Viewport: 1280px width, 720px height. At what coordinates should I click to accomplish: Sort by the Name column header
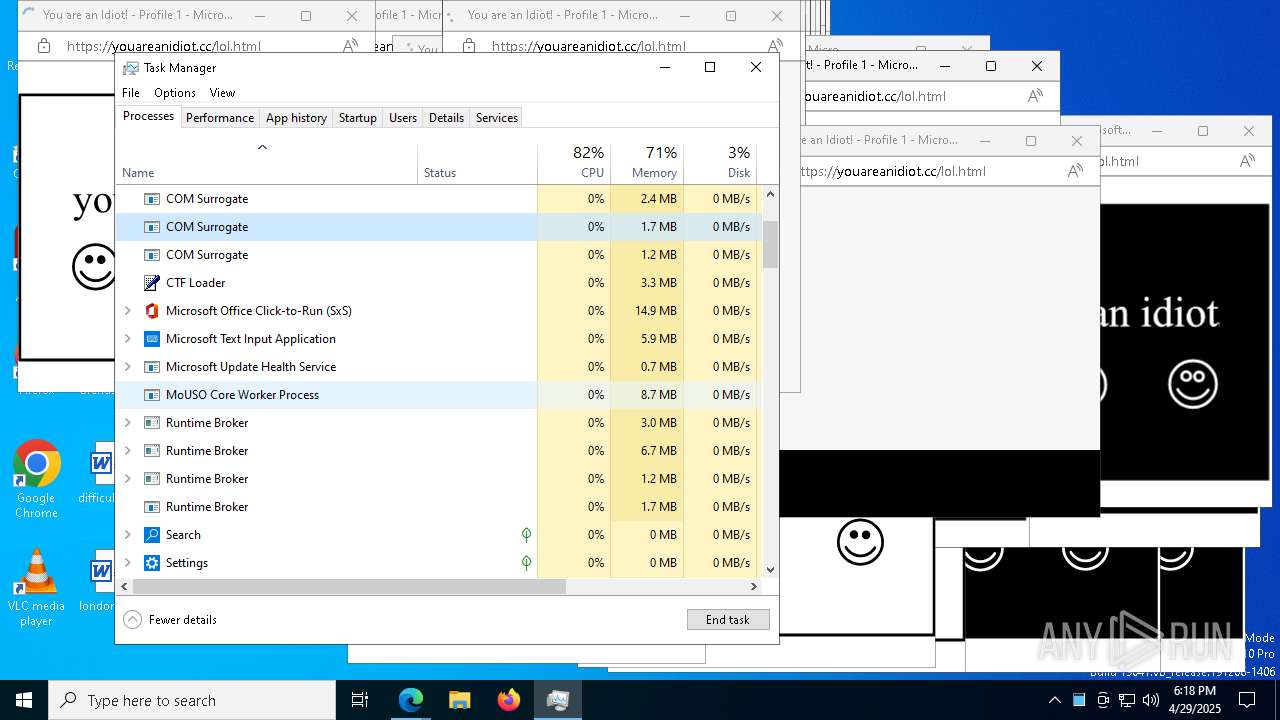[267, 163]
